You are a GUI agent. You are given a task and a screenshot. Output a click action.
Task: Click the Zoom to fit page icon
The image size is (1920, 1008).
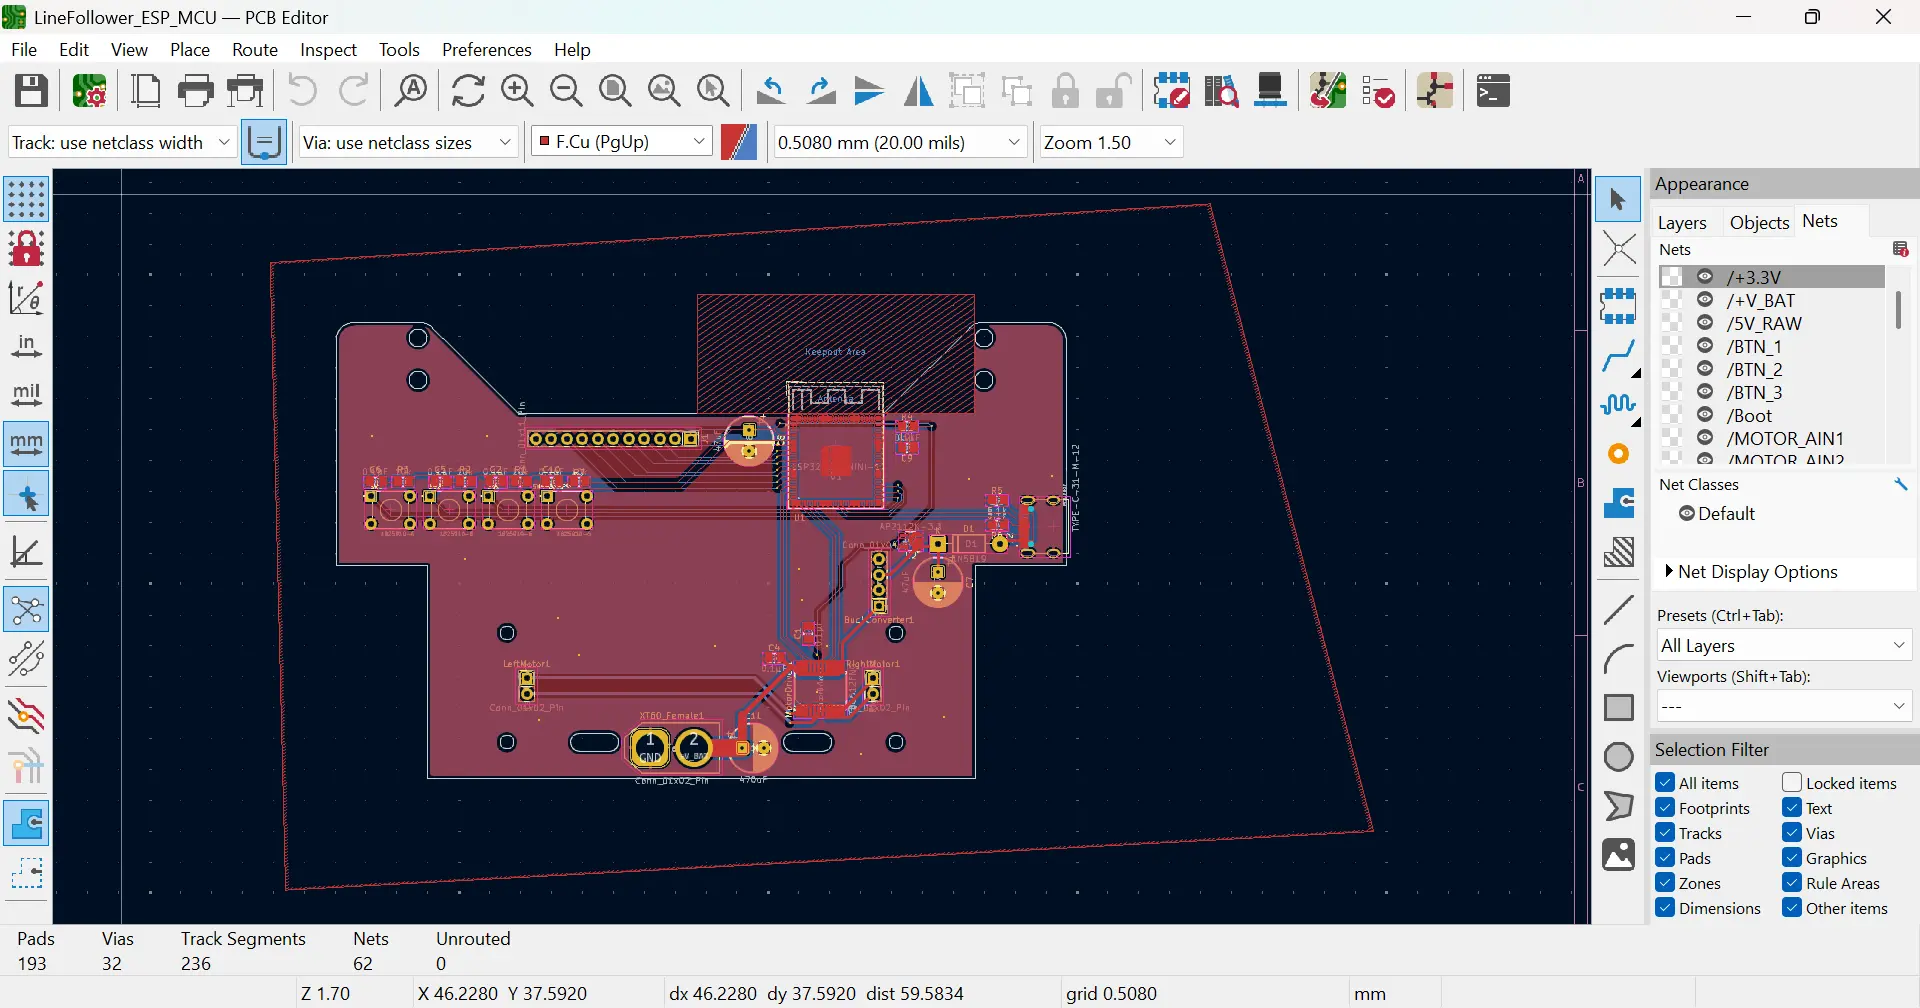coord(615,91)
